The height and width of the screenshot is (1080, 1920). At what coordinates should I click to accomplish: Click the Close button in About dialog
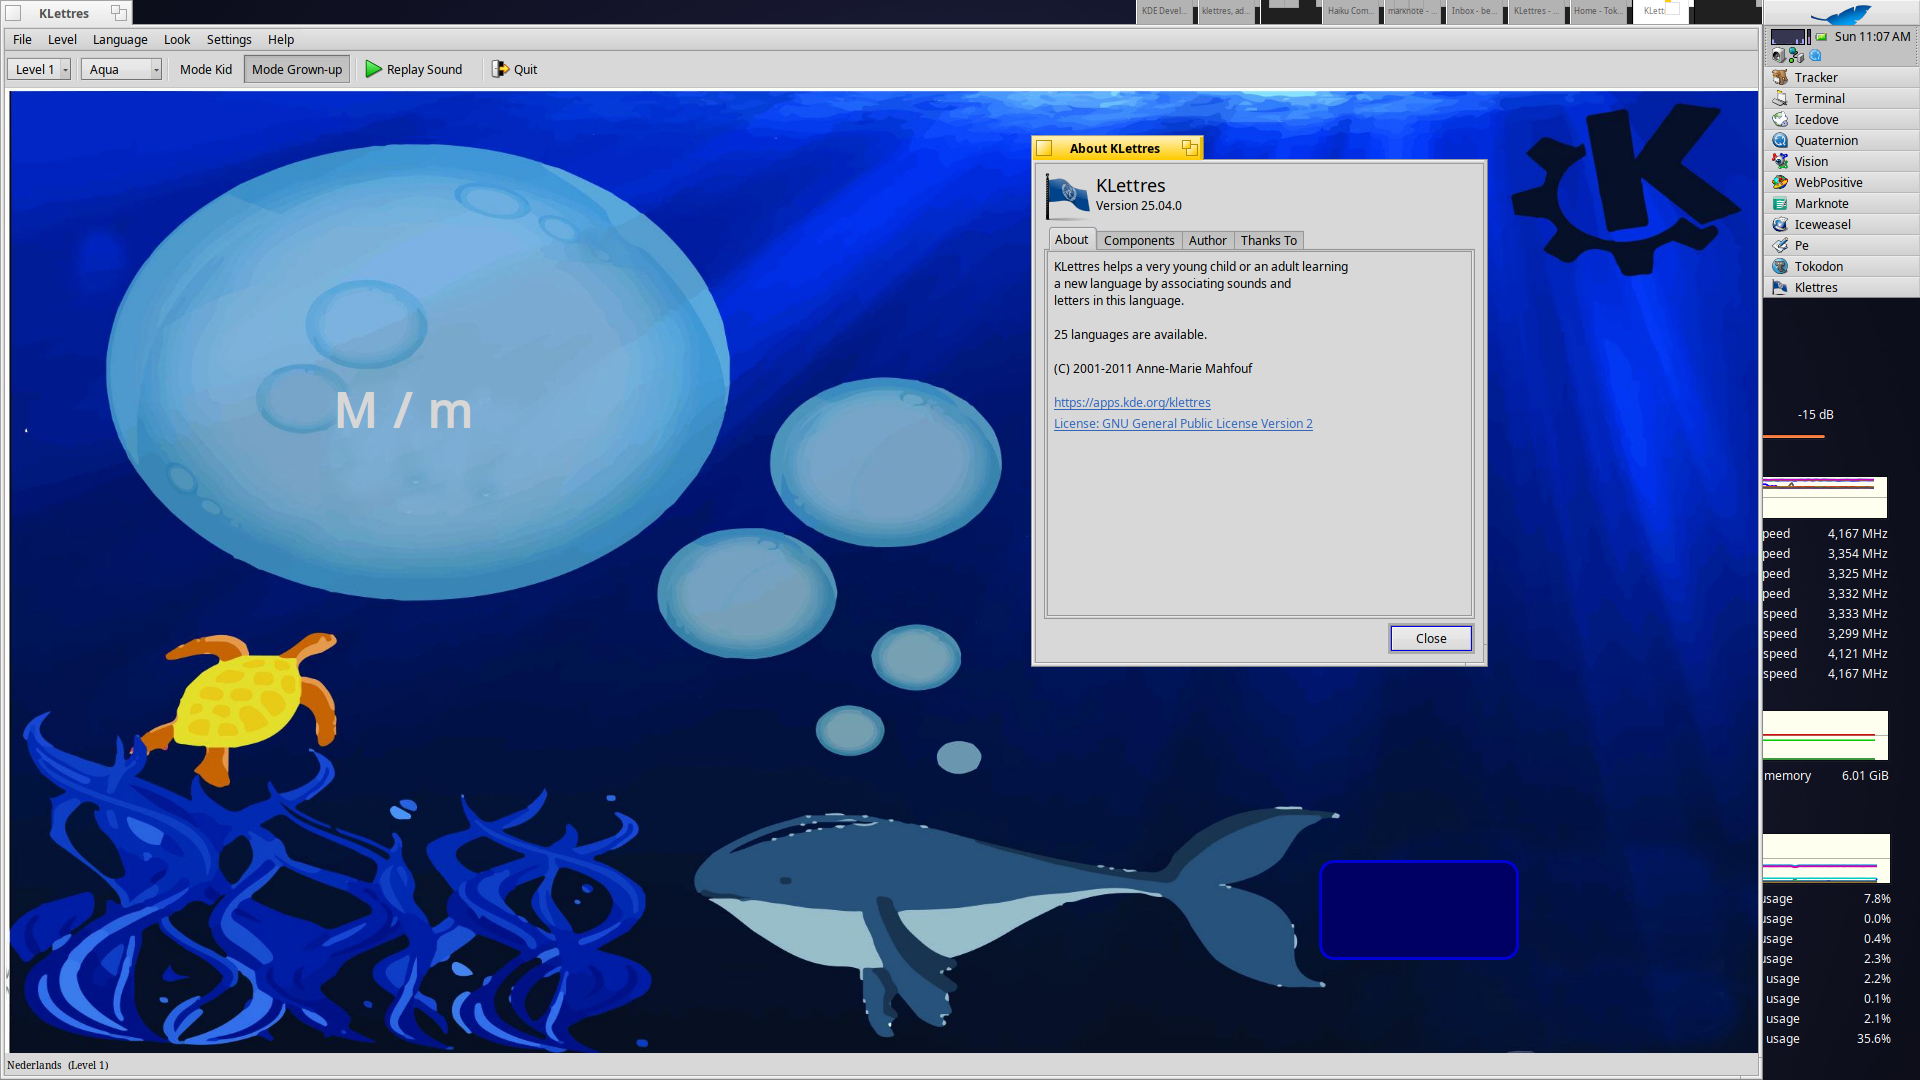1430,638
